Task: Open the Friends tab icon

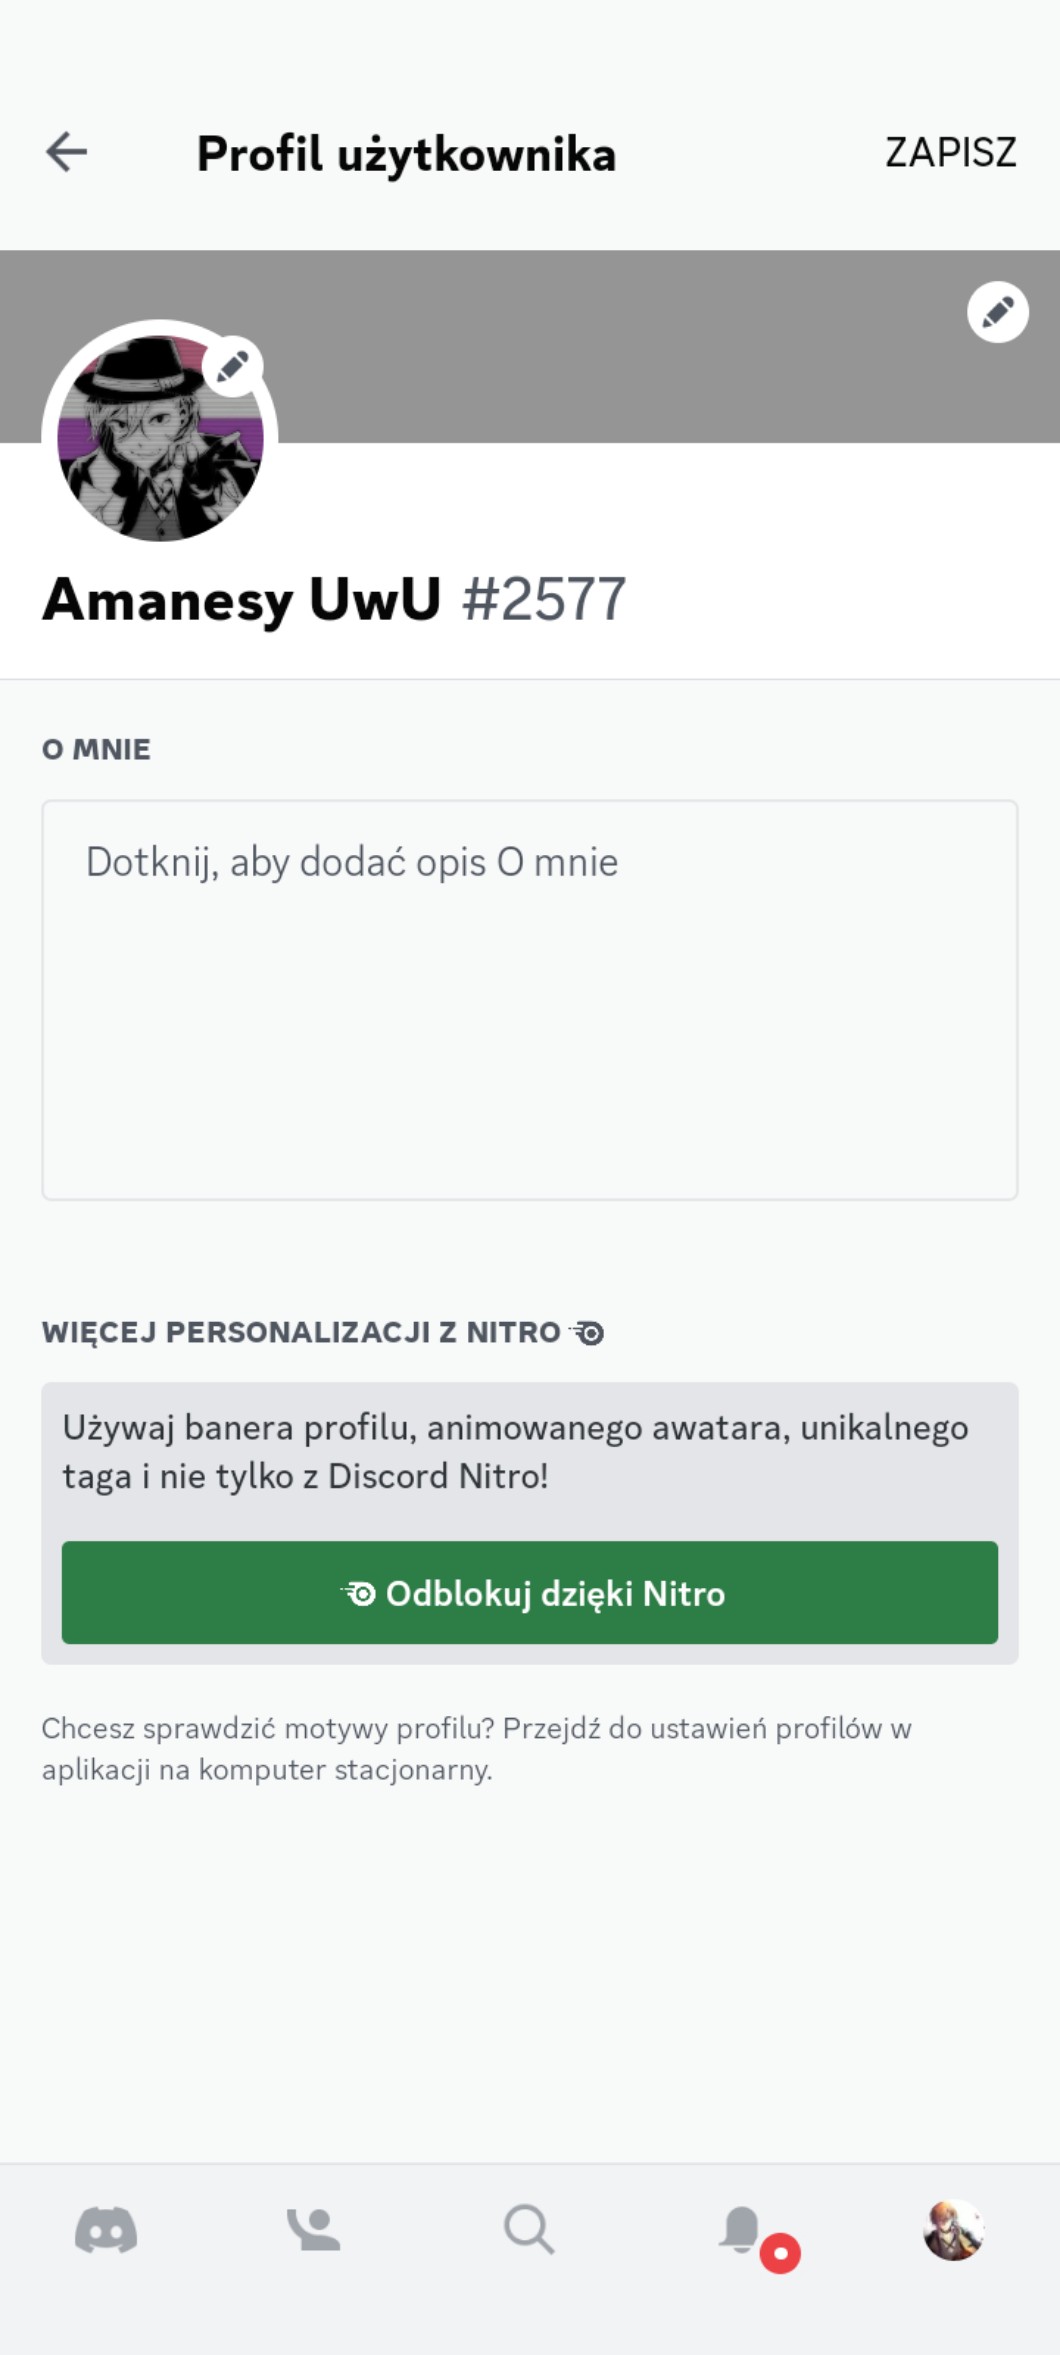Action: (x=314, y=2229)
